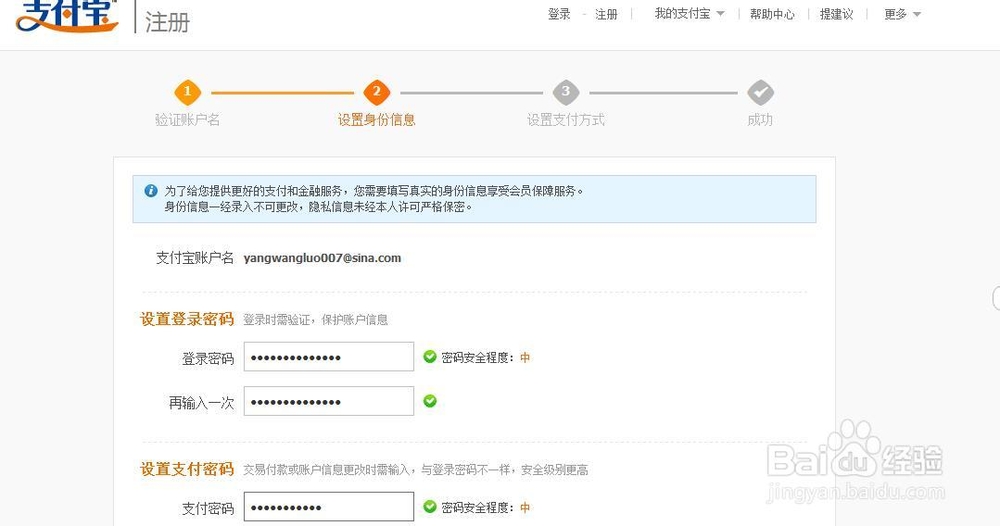This screenshot has height=526, width=1000.
Task: Click the 设置身份信息 step label
Action: pos(376,120)
